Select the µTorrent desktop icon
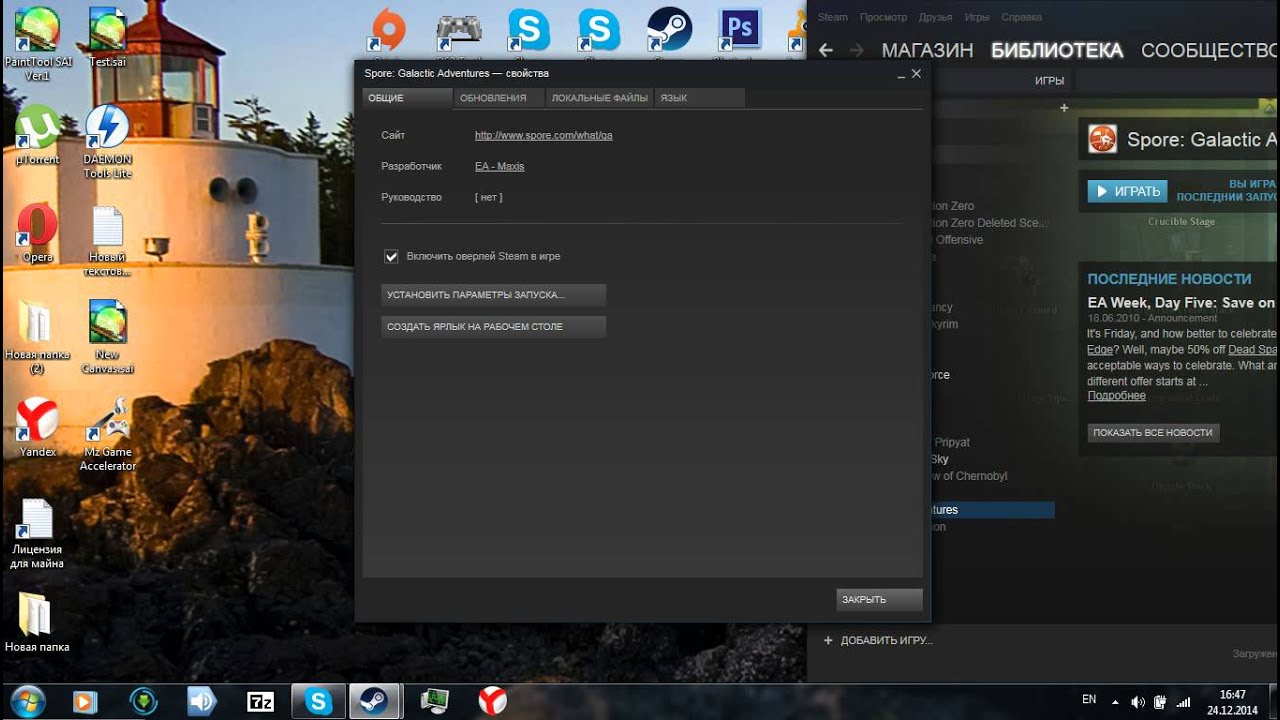 click(x=37, y=135)
